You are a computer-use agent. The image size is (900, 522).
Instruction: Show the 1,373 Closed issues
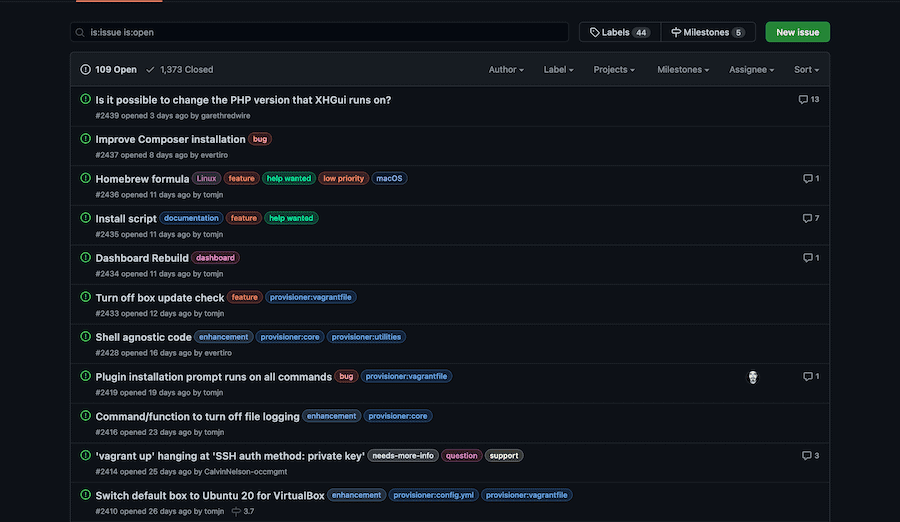click(x=180, y=70)
